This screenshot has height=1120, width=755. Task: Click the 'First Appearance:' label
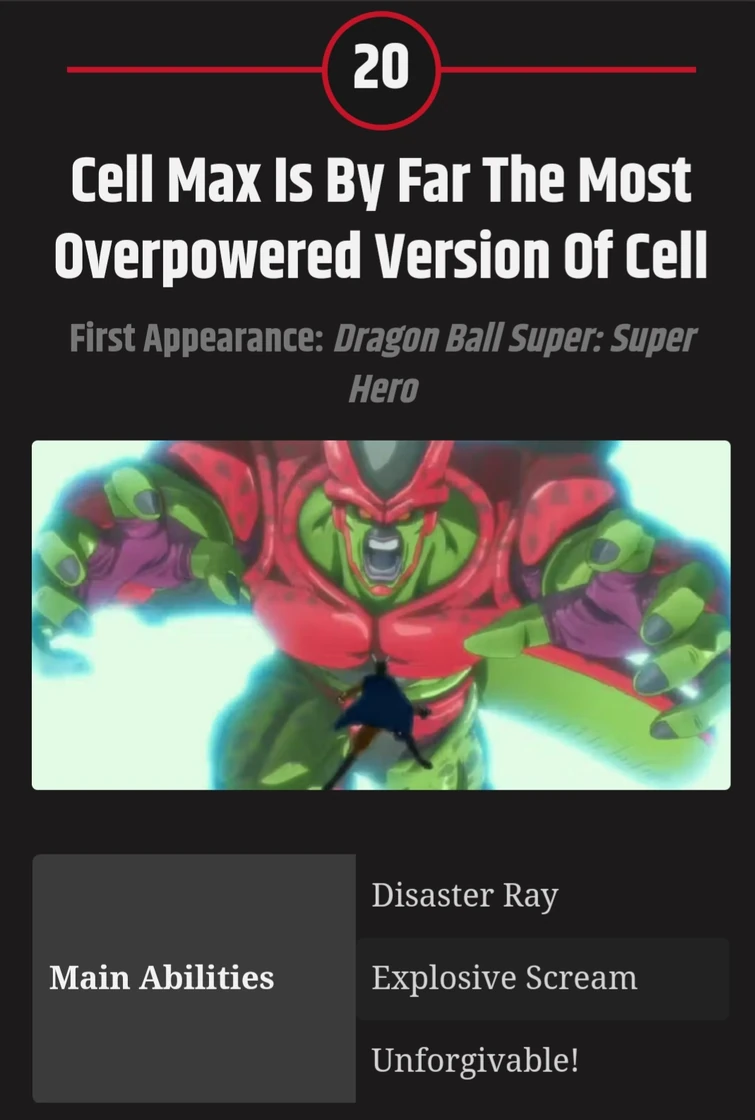[196, 337]
